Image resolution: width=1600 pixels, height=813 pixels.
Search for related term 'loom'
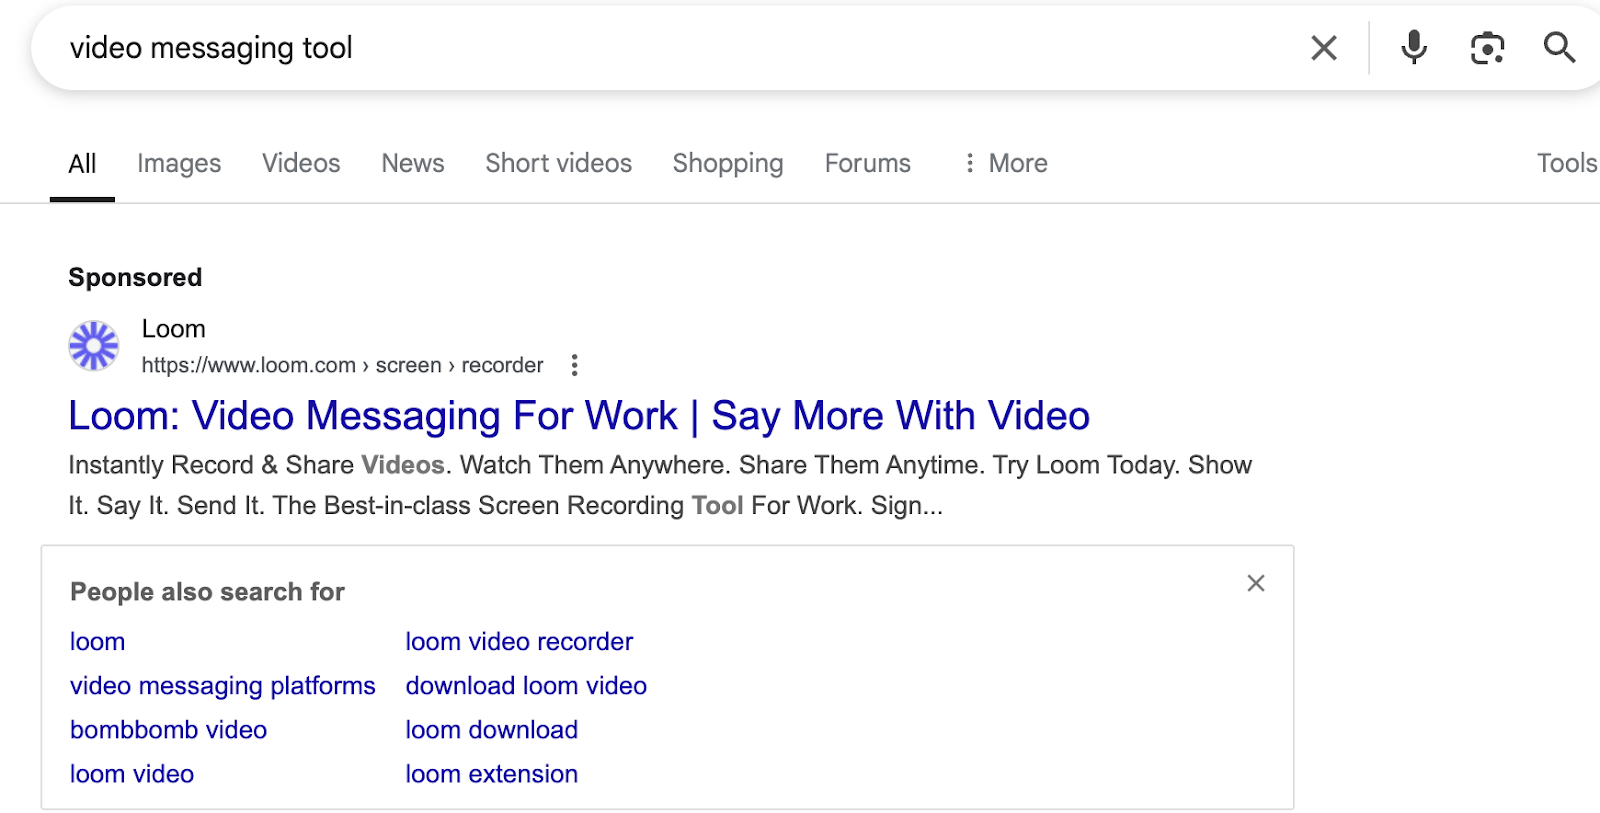coord(98,642)
